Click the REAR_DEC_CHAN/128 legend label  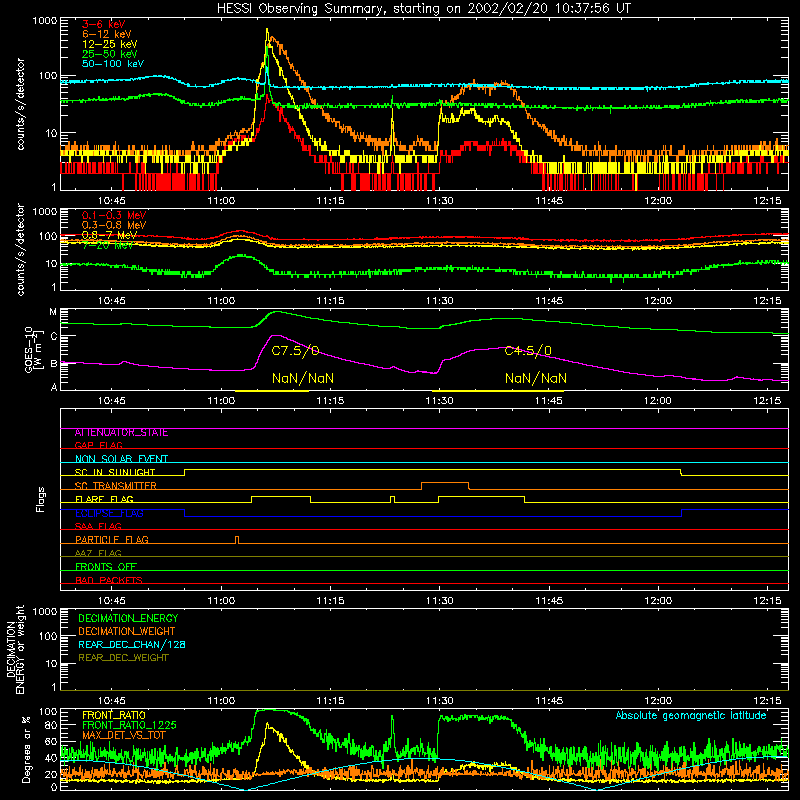[132, 645]
